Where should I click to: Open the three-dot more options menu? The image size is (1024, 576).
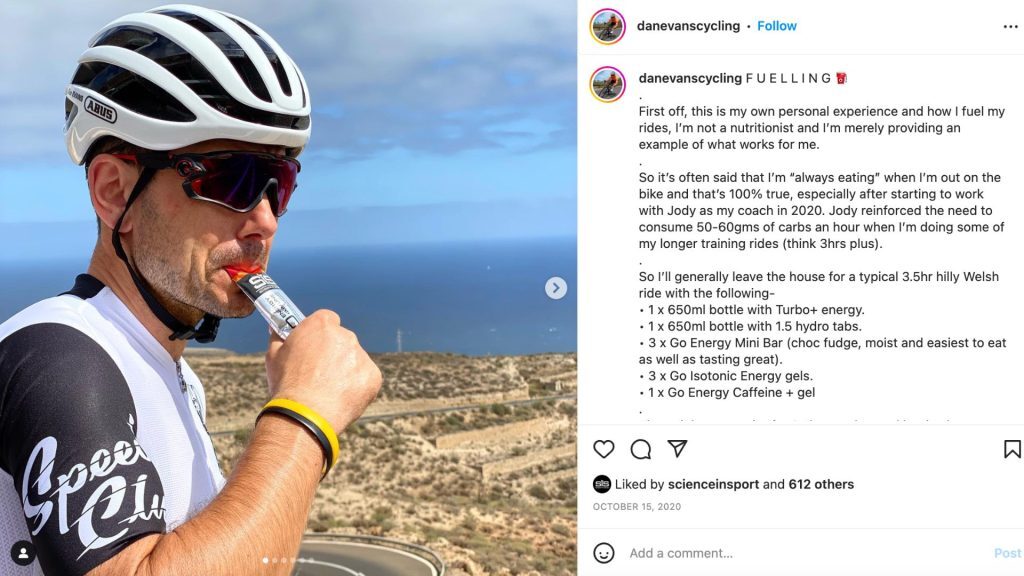point(1010,27)
